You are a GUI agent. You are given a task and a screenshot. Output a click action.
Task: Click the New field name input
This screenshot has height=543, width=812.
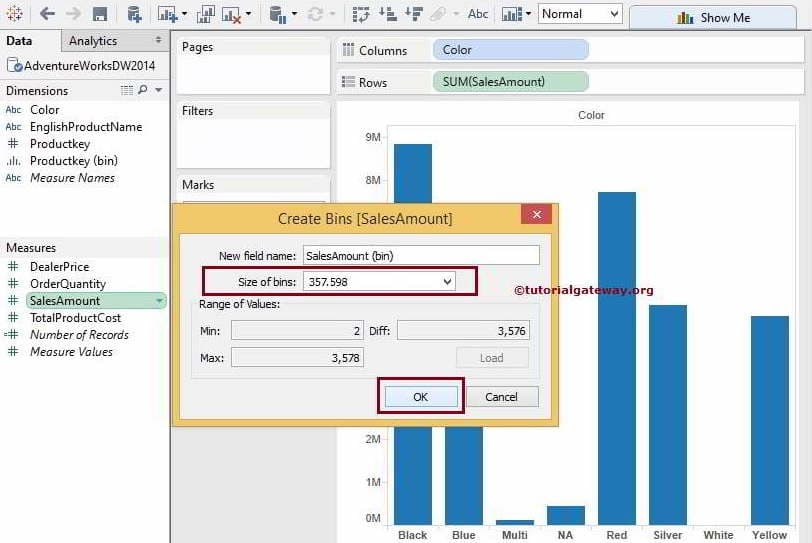(421, 256)
